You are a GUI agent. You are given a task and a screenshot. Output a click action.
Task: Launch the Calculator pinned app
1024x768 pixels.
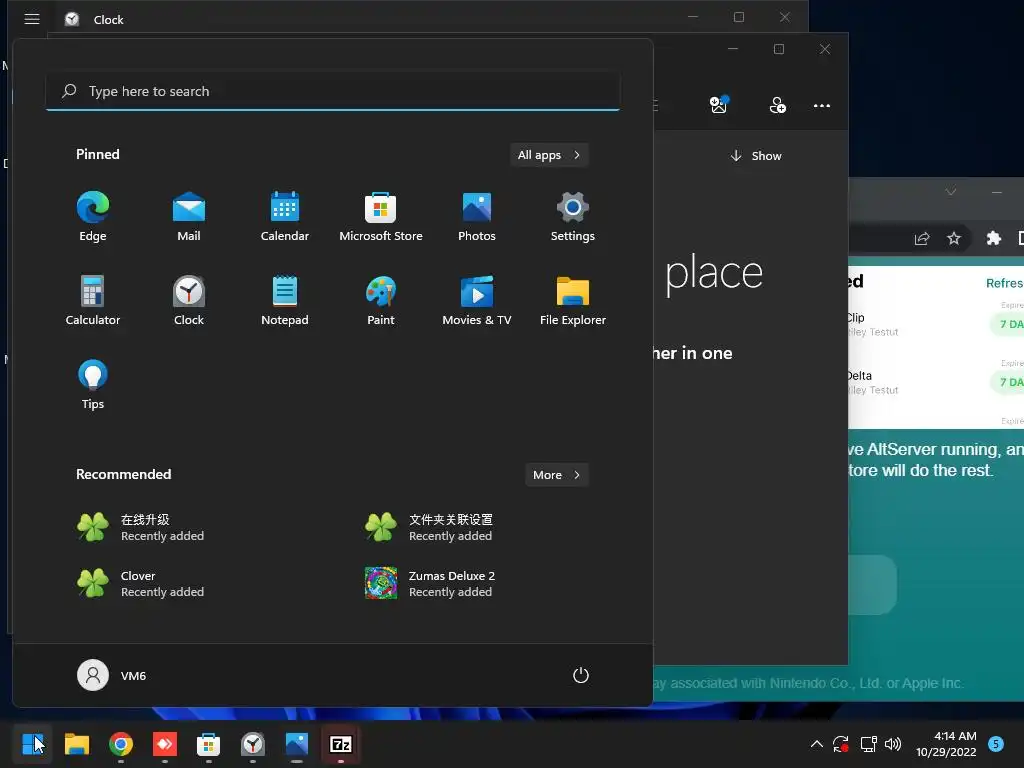click(x=93, y=300)
